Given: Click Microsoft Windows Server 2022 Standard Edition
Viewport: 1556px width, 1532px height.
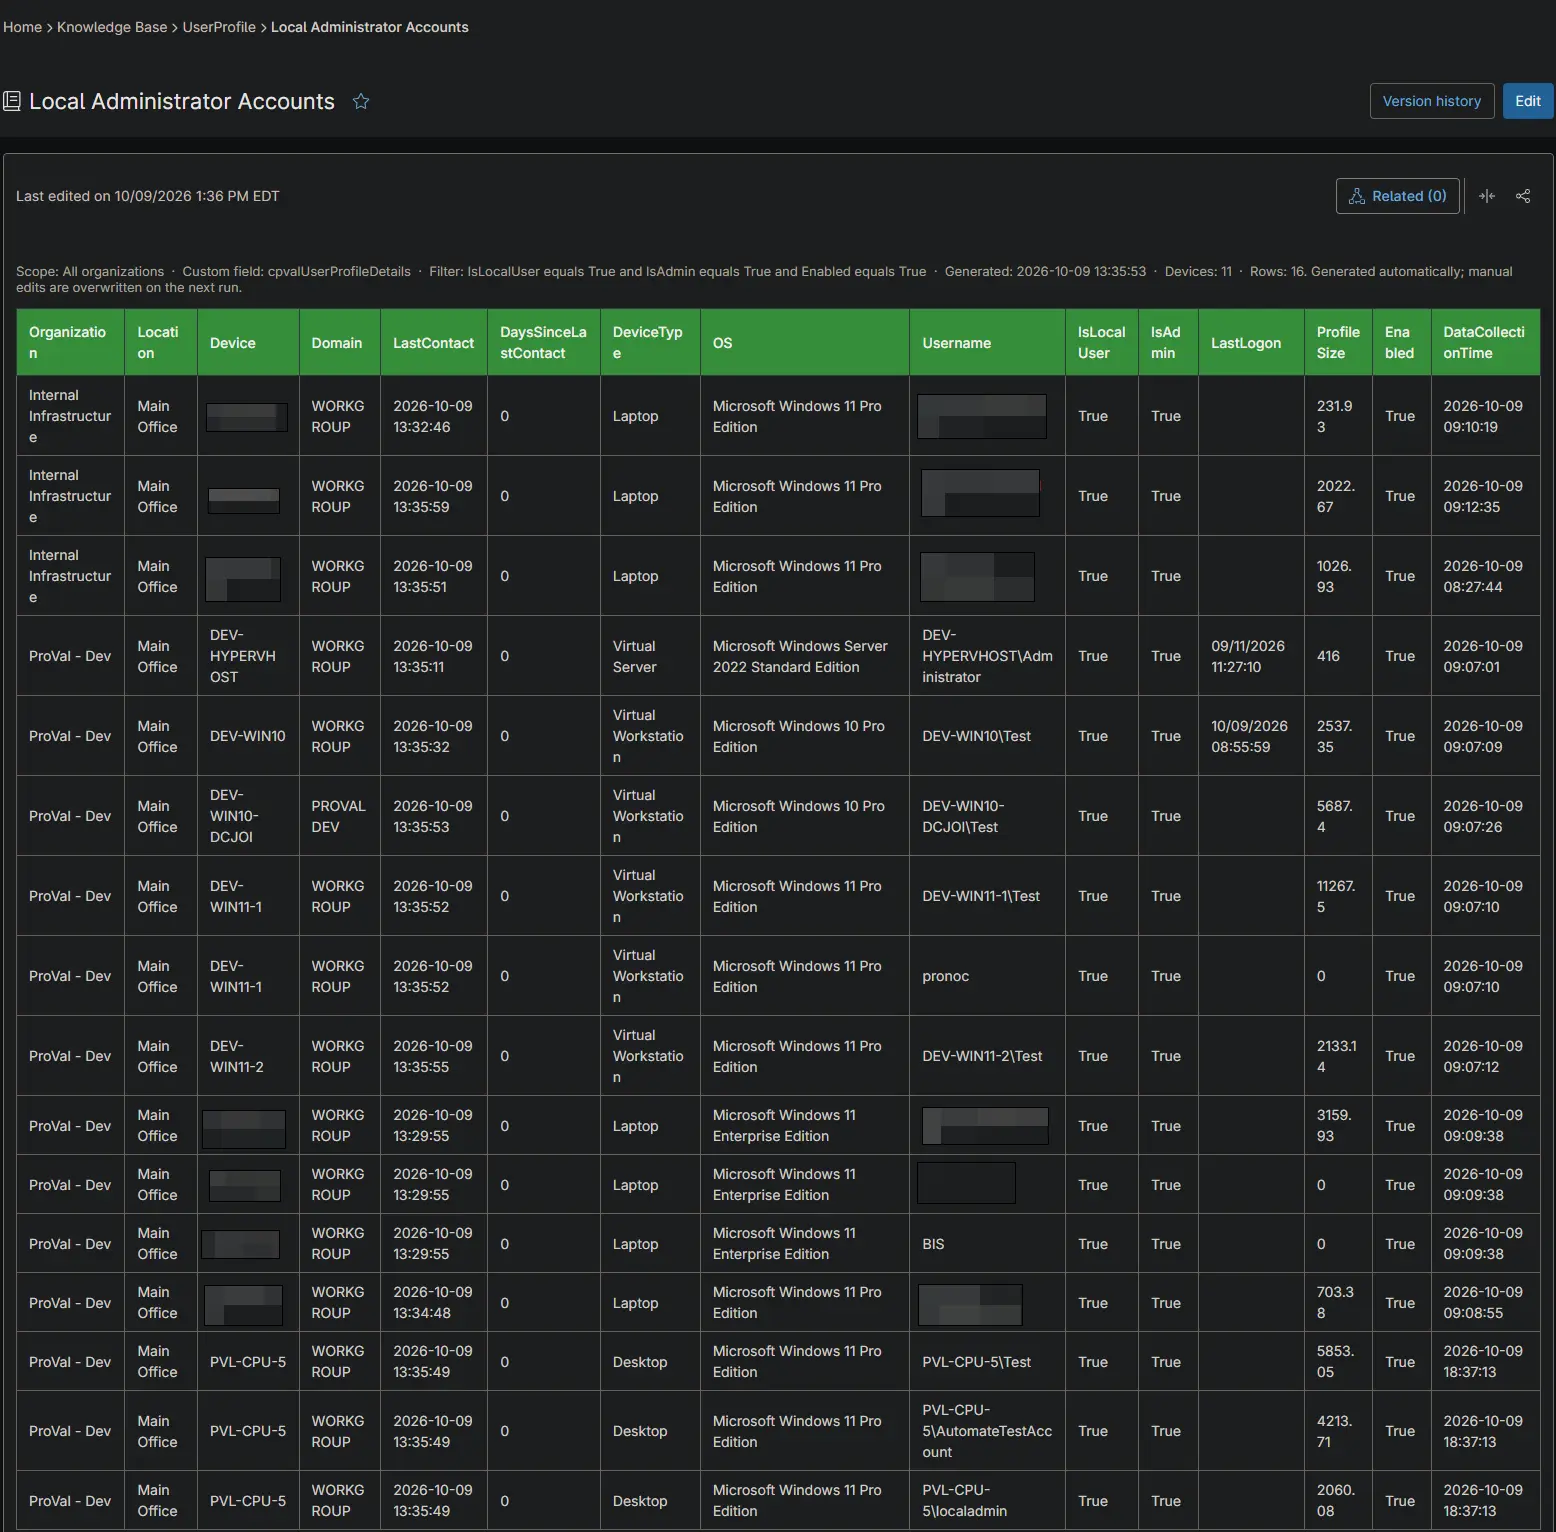Looking at the screenshot, I should 805,656.
